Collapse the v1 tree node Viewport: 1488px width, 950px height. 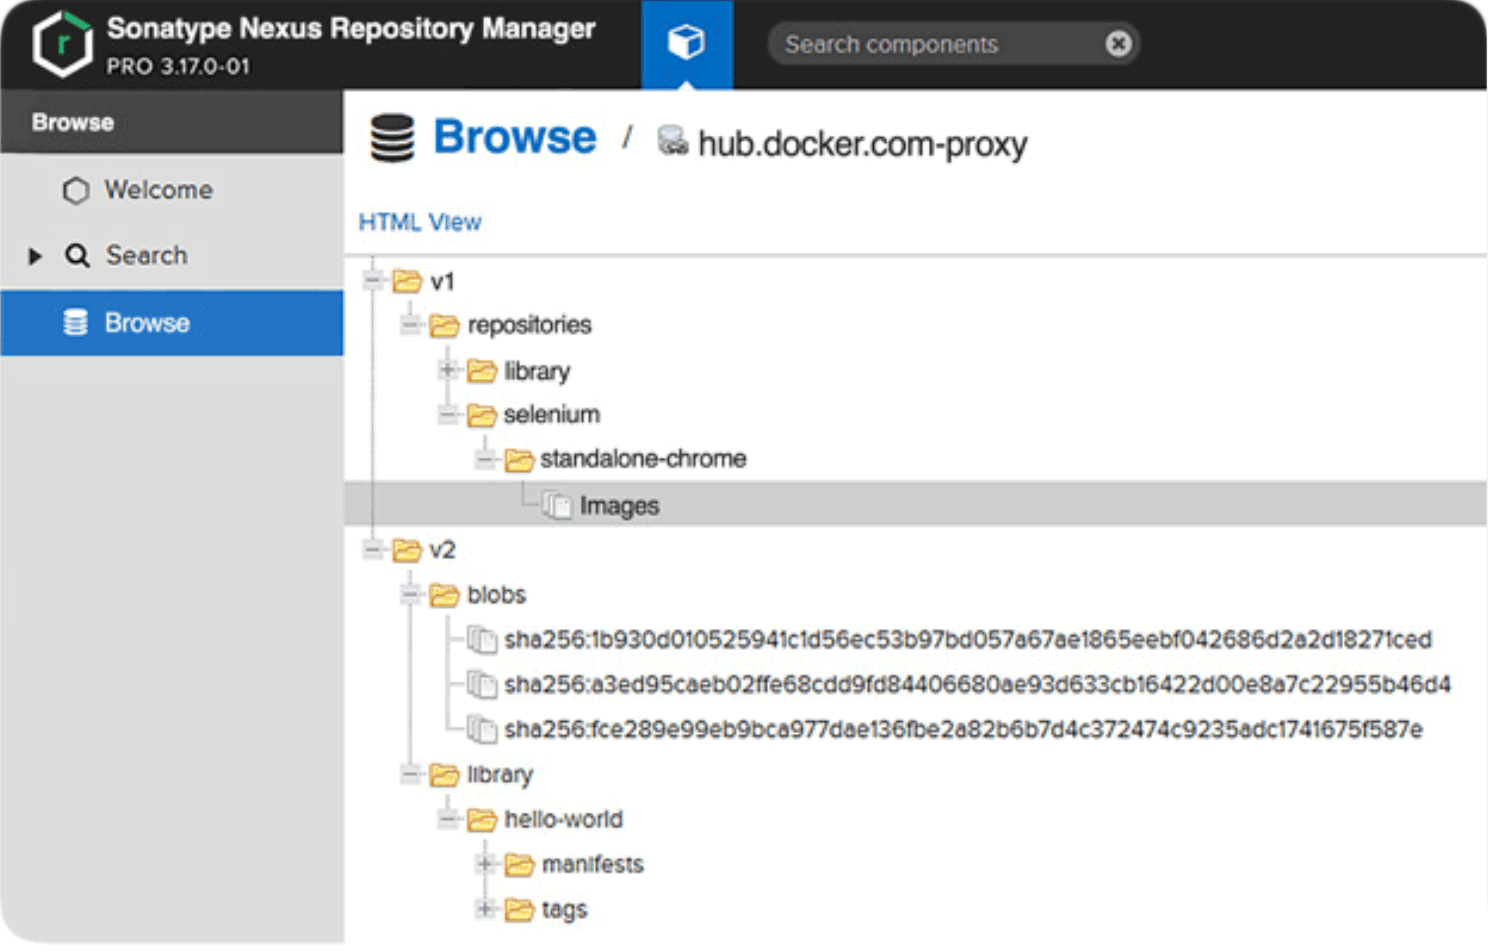pyautogui.click(x=373, y=281)
